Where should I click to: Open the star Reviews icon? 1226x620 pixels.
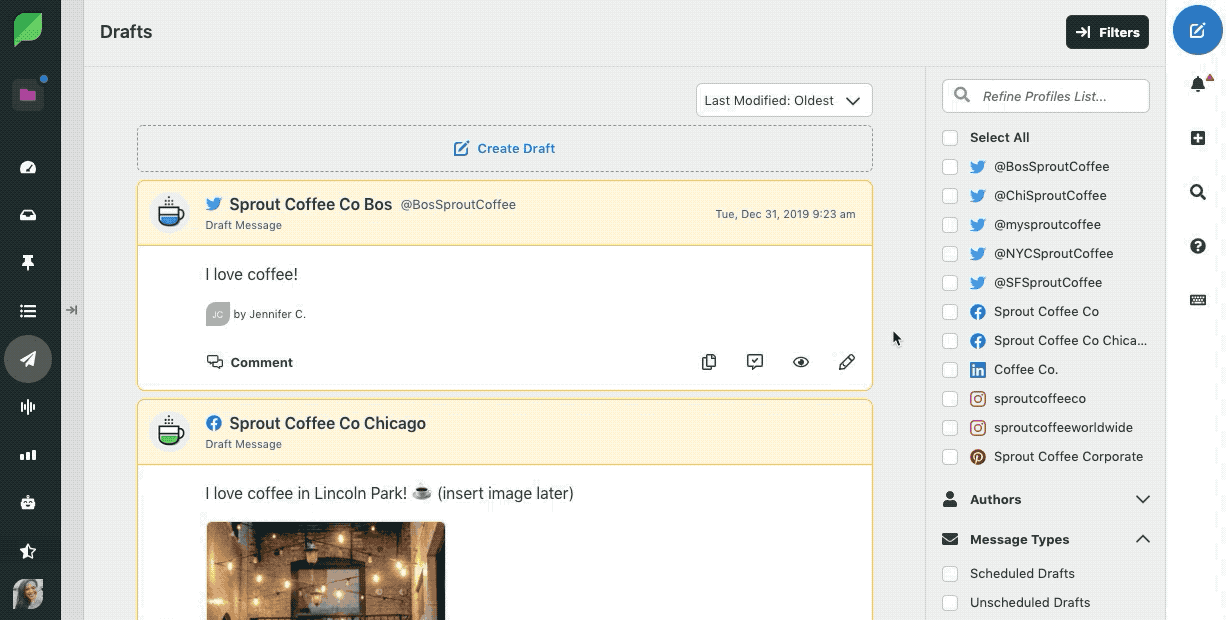tap(28, 551)
